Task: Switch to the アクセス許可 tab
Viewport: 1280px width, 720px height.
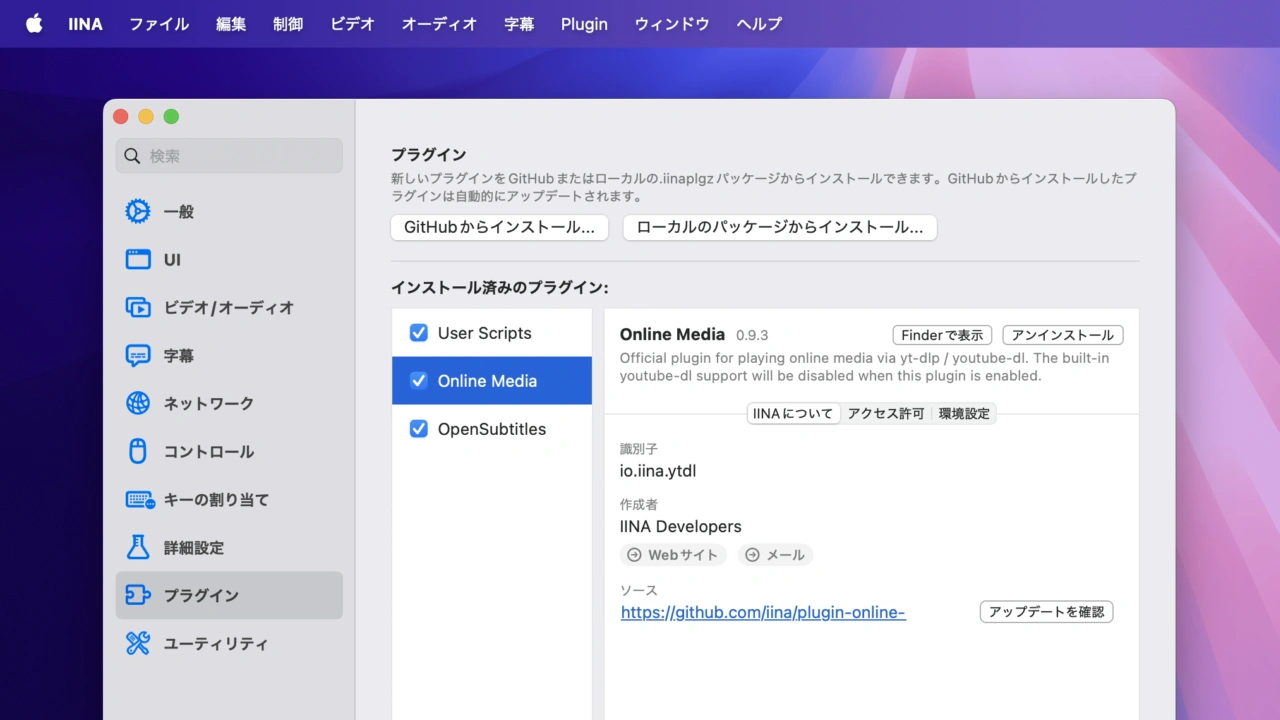Action: coord(885,414)
